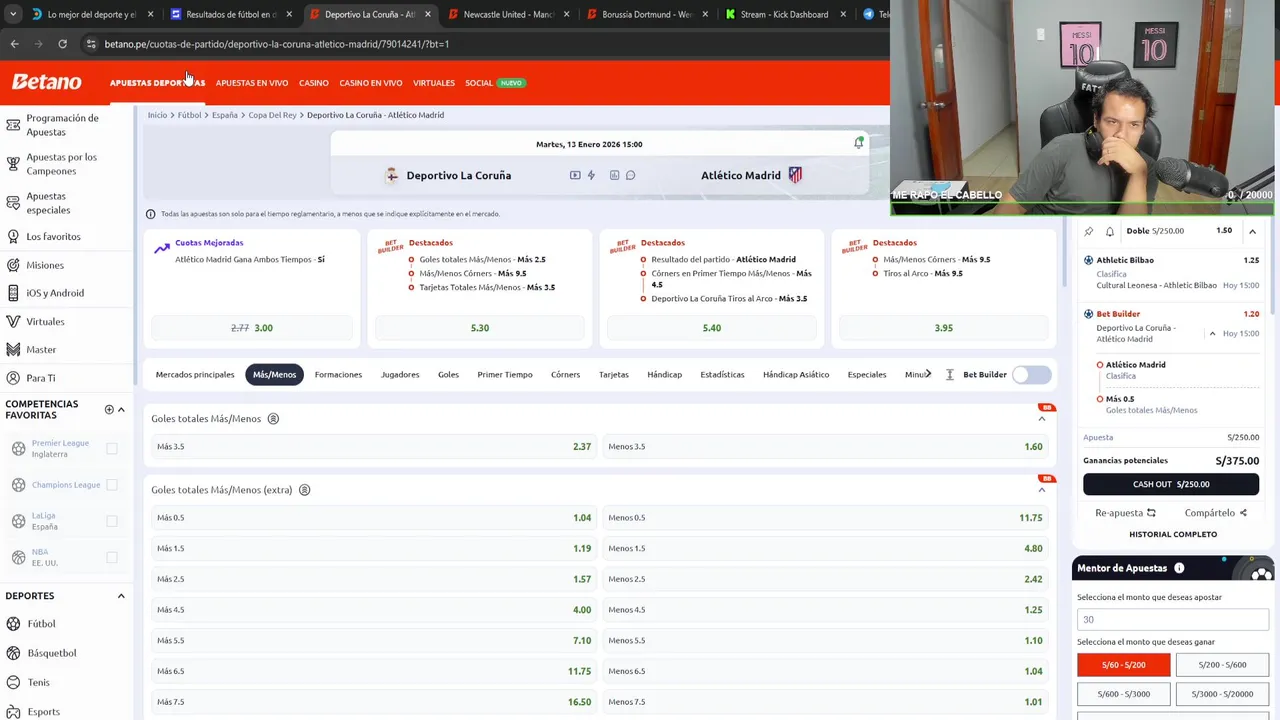The width and height of the screenshot is (1280, 720).
Task: Click the Cuotas Mejoradas 3.00 odds button
Action: pos(252,328)
